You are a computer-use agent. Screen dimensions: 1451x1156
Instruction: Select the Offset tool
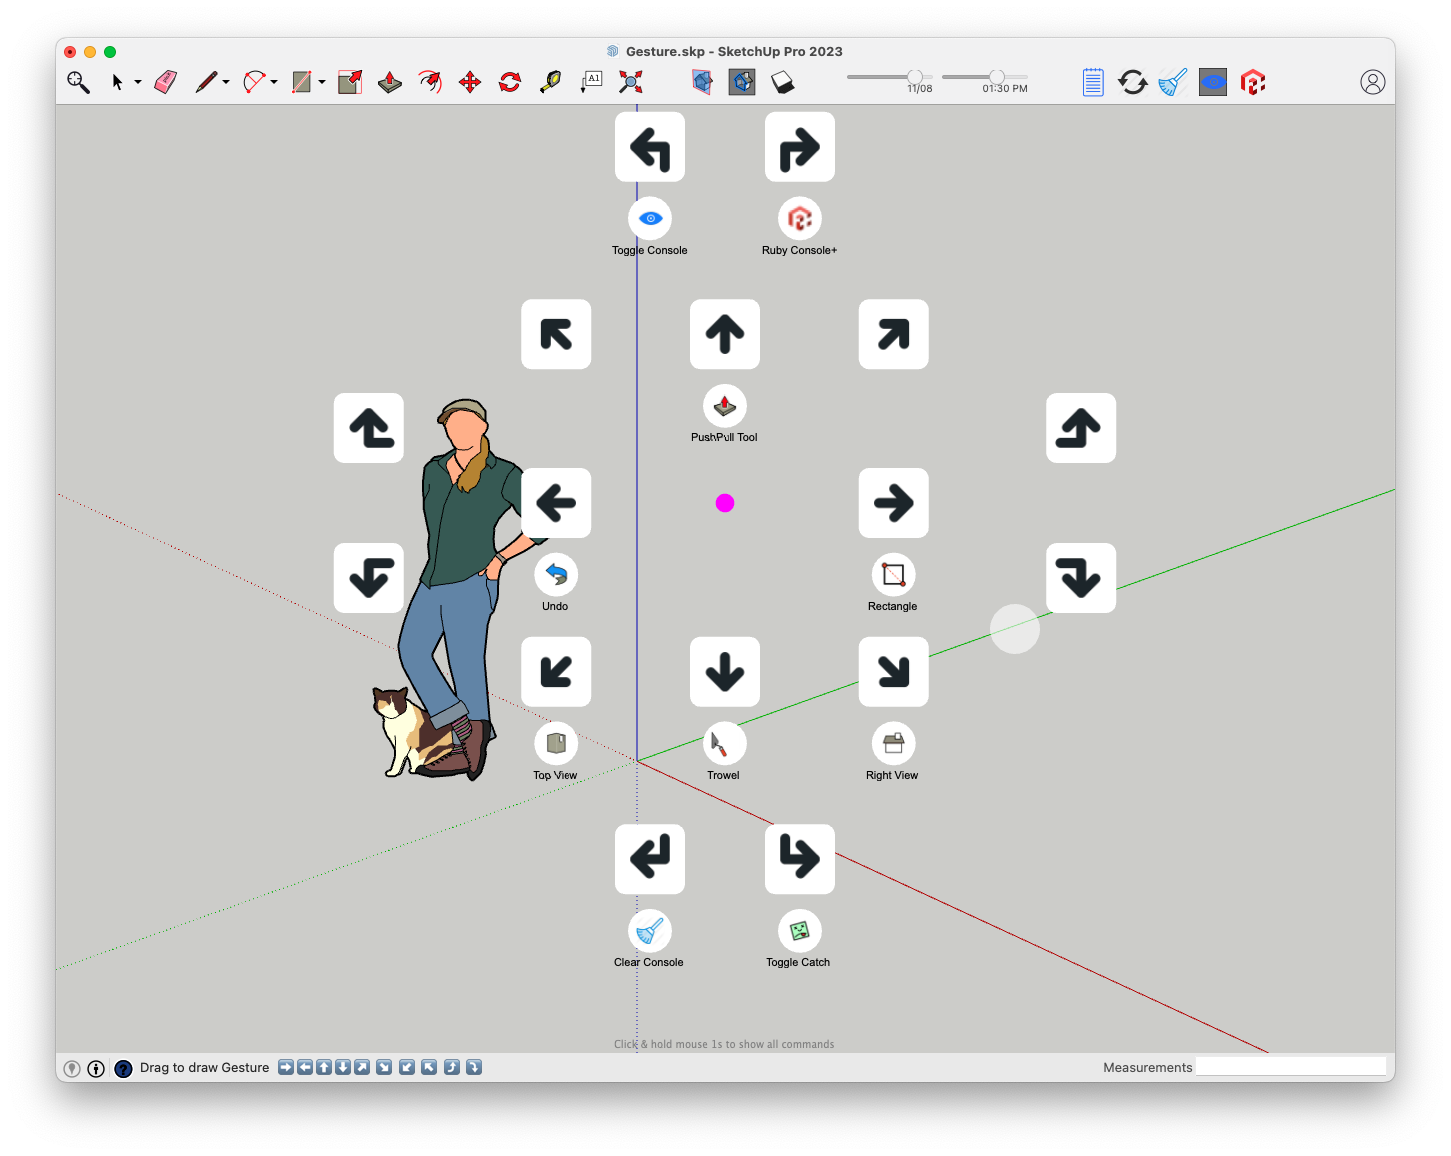pos(430,82)
